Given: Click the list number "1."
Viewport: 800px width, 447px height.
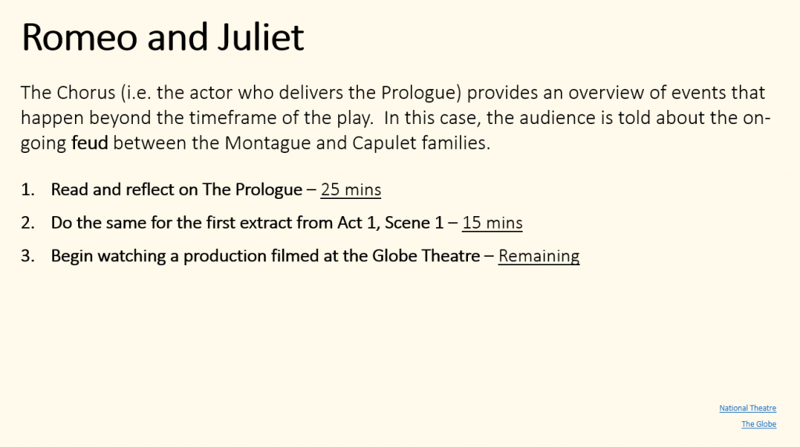Looking at the screenshot, I should (28, 190).
